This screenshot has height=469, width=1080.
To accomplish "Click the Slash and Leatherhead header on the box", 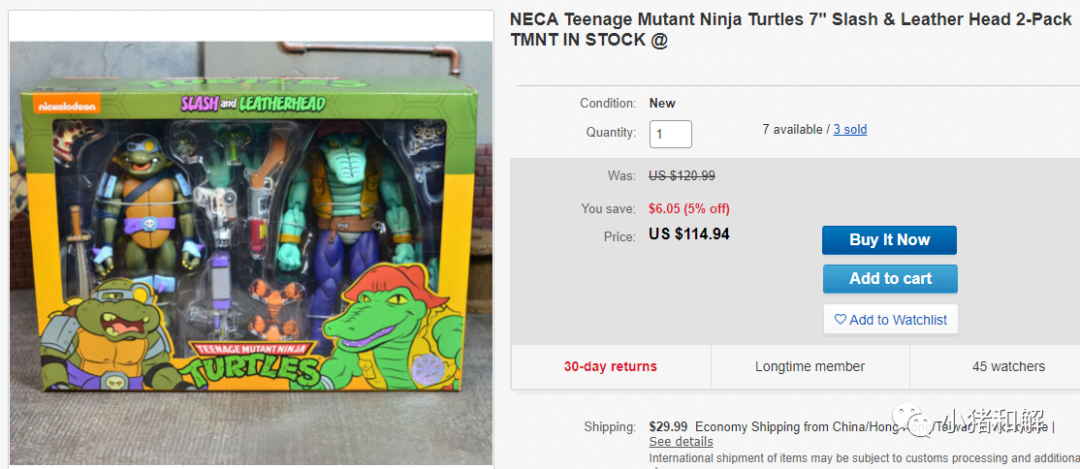I will (253, 104).
